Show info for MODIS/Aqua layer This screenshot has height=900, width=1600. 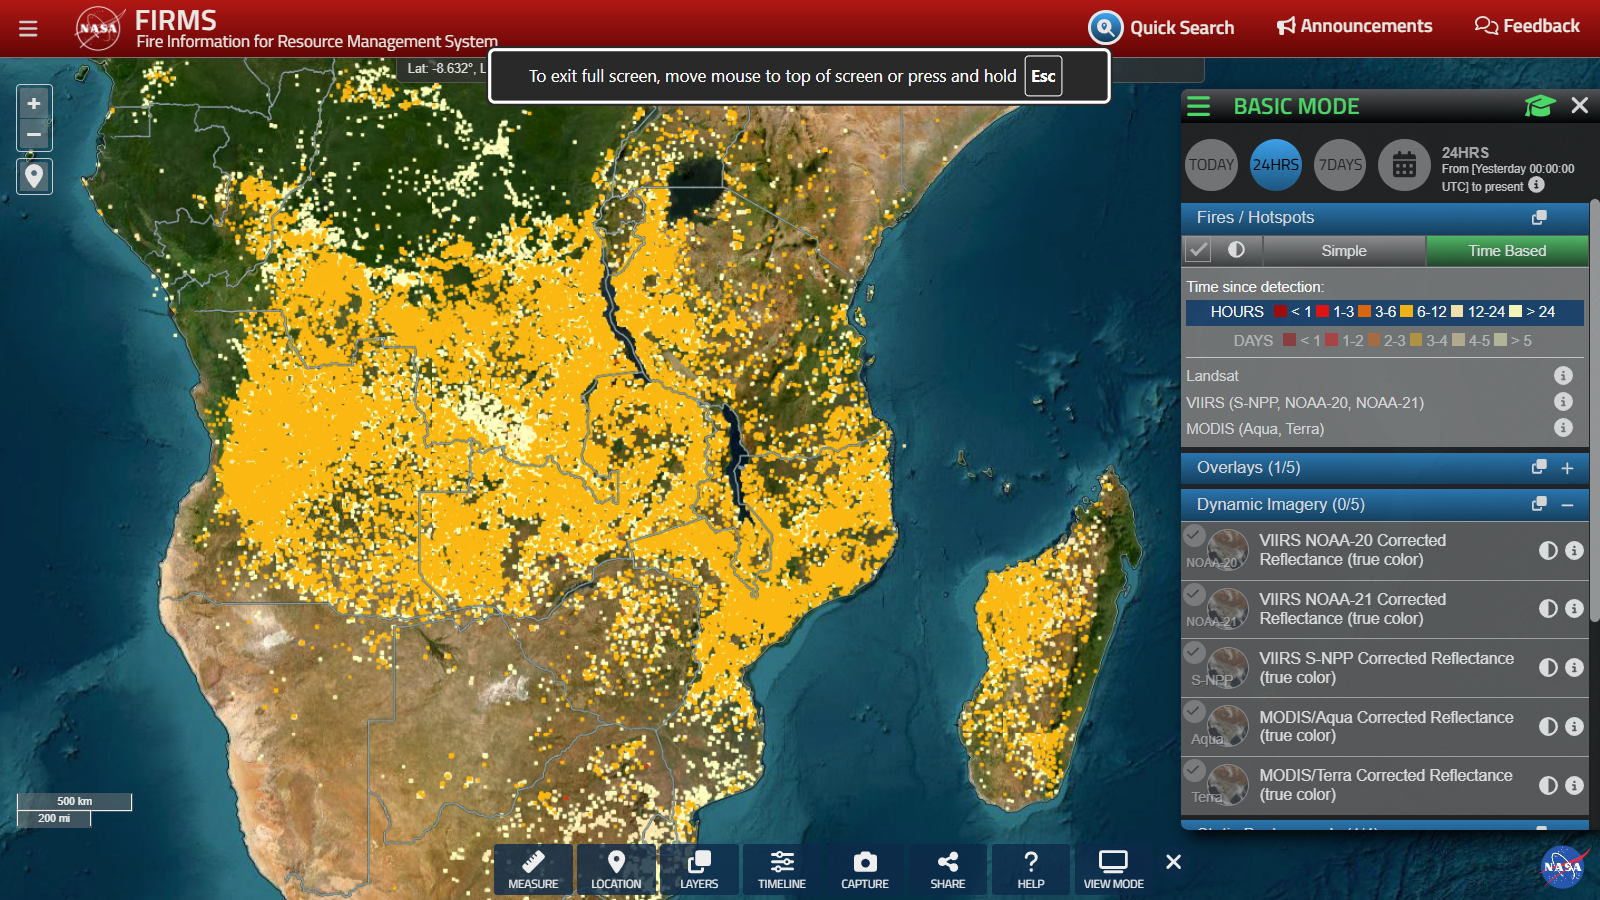pyautogui.click(x=1574, y=726)
